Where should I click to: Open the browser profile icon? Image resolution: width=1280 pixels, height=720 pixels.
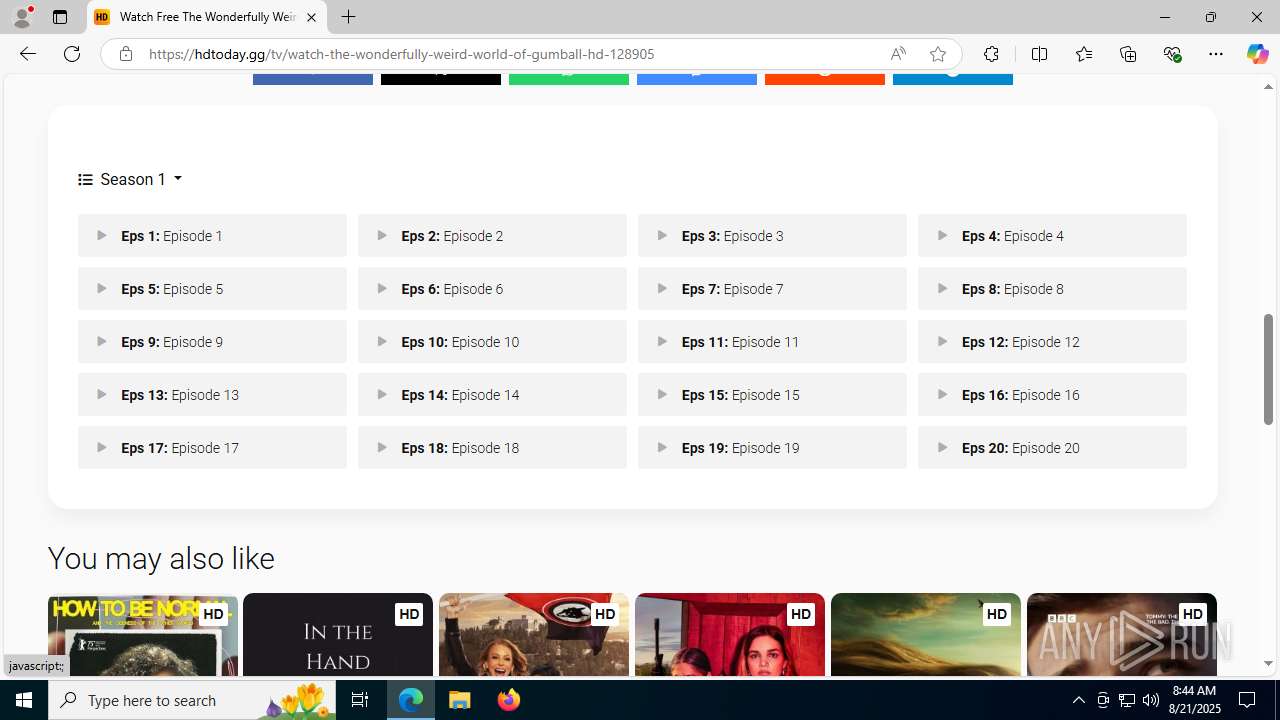click(22, 17)
